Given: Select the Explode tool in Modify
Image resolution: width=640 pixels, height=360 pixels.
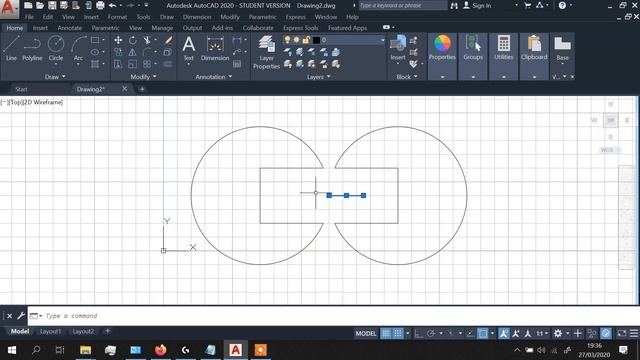Looking at the screenshot, I should [168, 52].
